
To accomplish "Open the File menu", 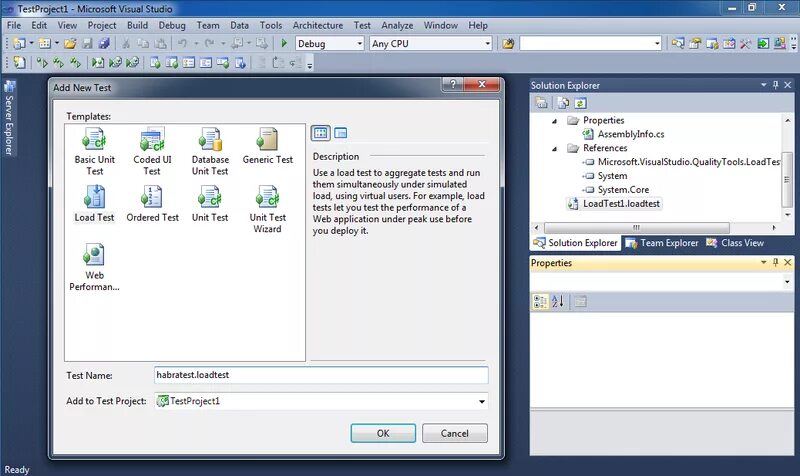I will point(14,25).
